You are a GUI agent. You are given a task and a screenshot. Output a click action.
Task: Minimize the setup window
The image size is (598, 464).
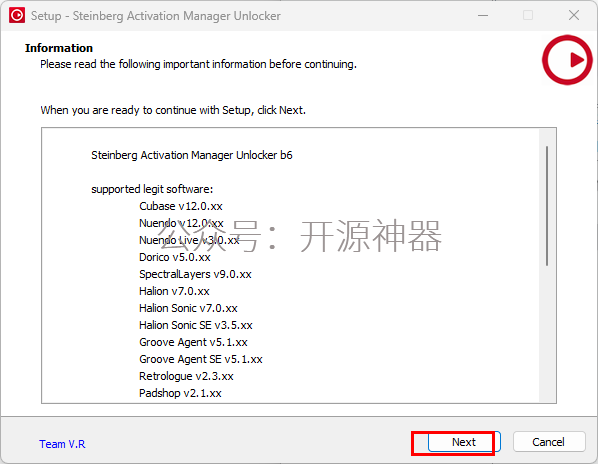pos(483,16)
